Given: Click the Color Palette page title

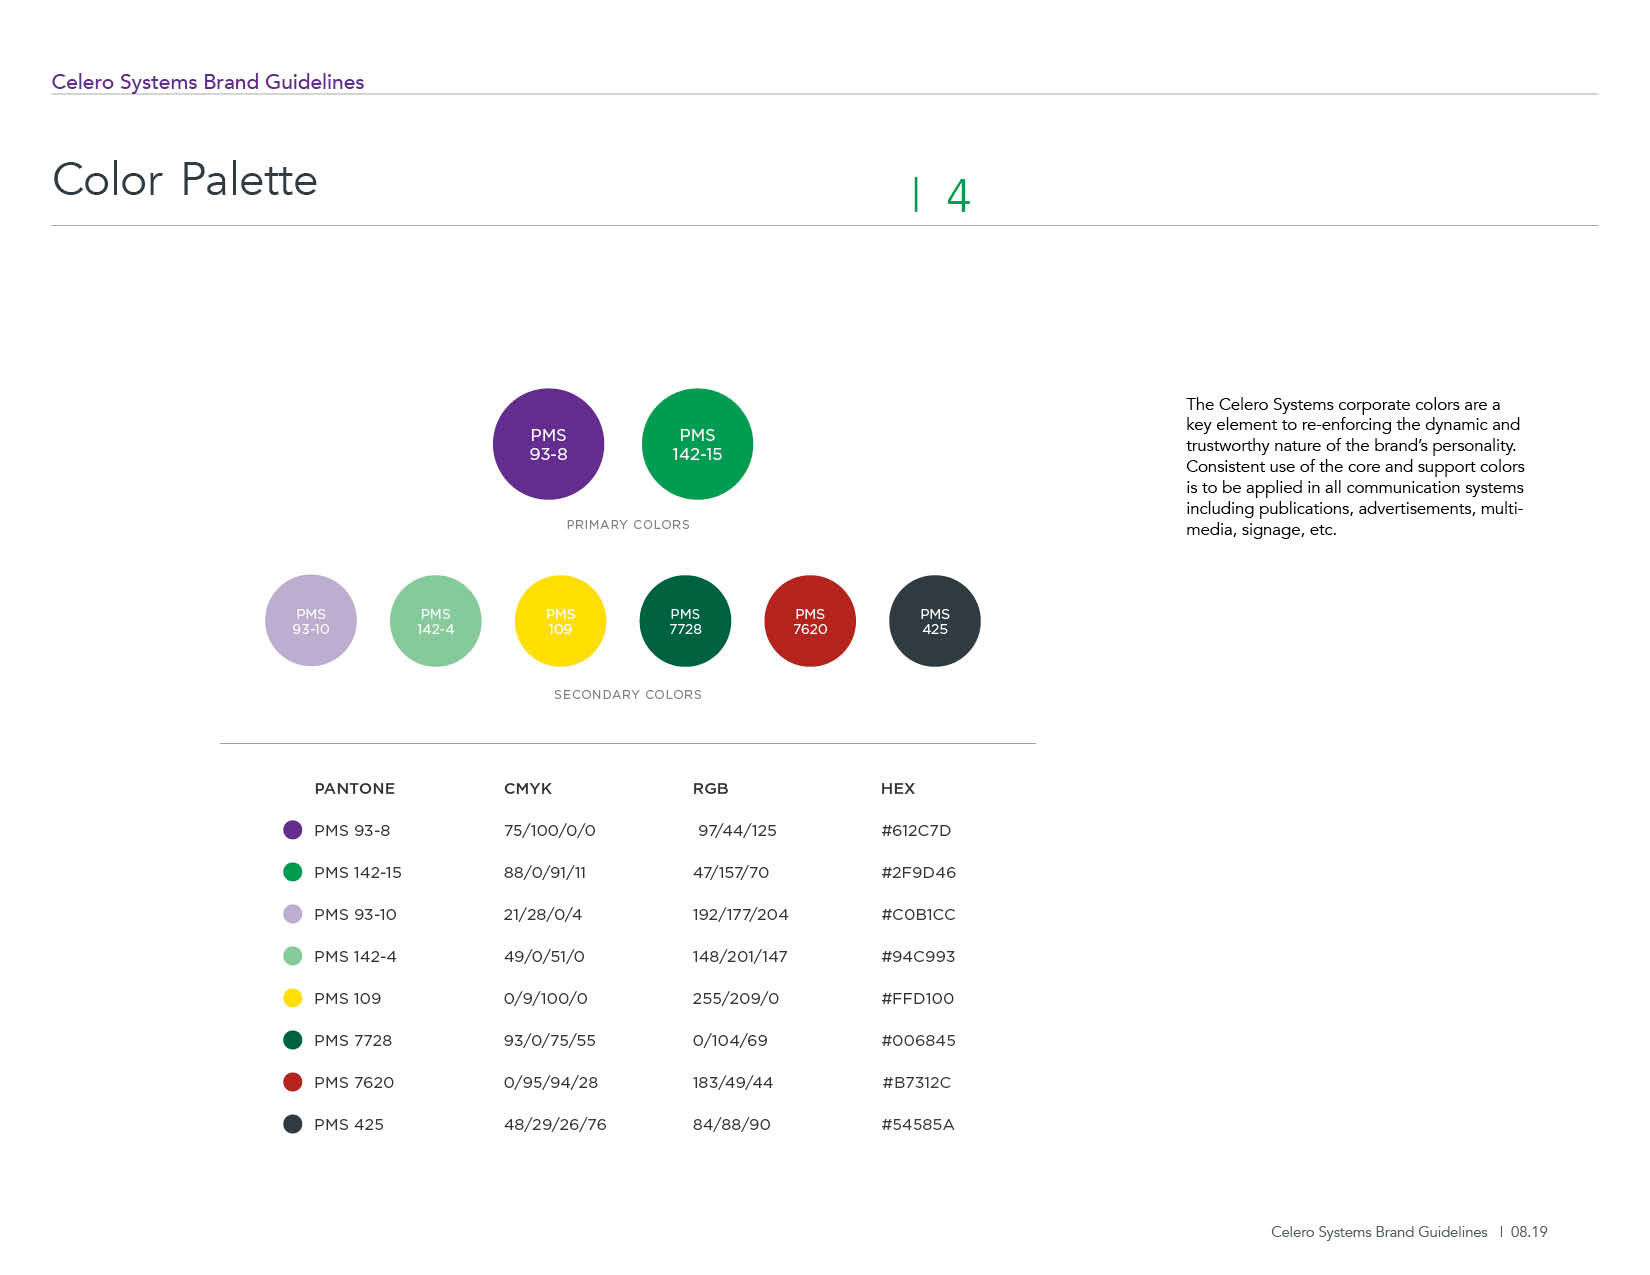Looking at the screenshot, I should click(x=185, y=180).
